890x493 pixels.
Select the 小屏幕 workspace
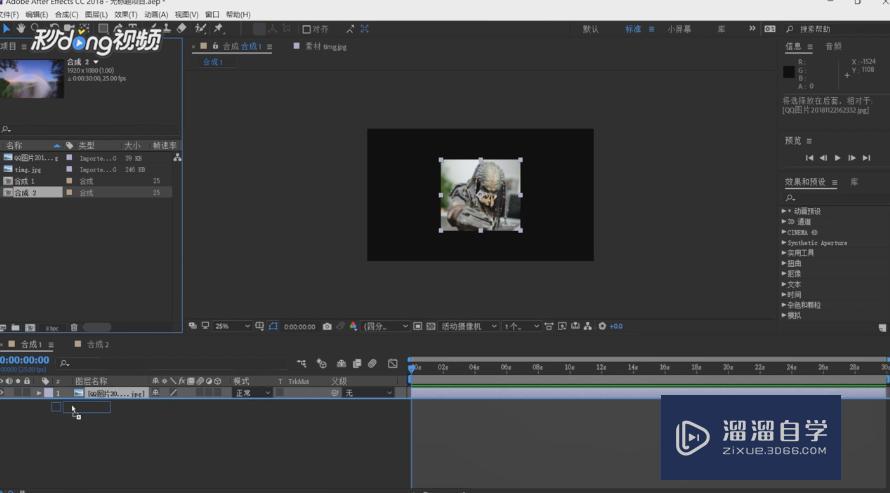(x=679, y=29)
